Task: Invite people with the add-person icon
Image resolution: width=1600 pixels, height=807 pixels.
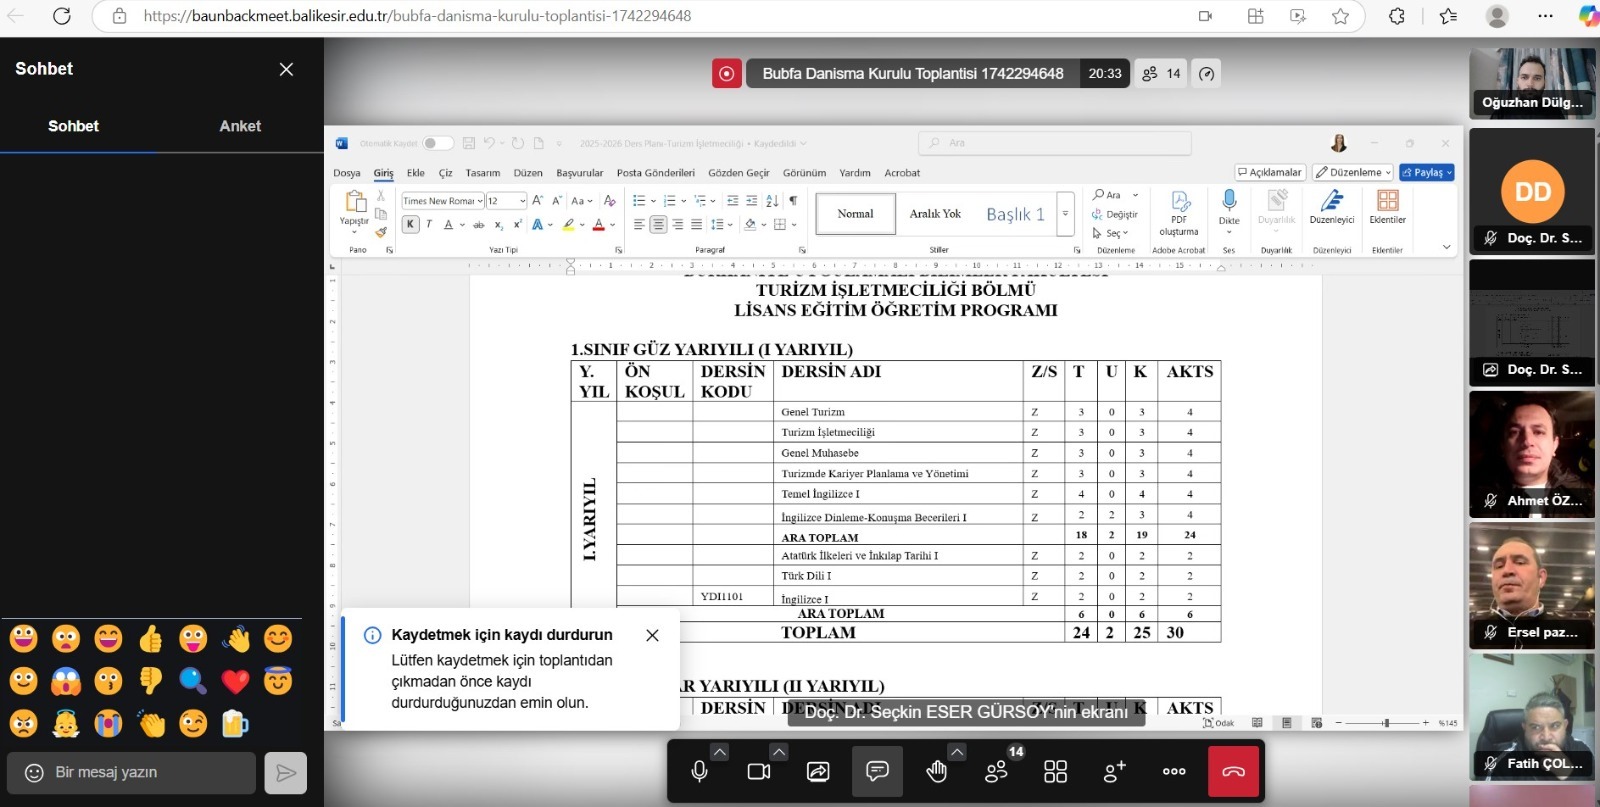Action: pyautogui.click(x=1114, y=771)
